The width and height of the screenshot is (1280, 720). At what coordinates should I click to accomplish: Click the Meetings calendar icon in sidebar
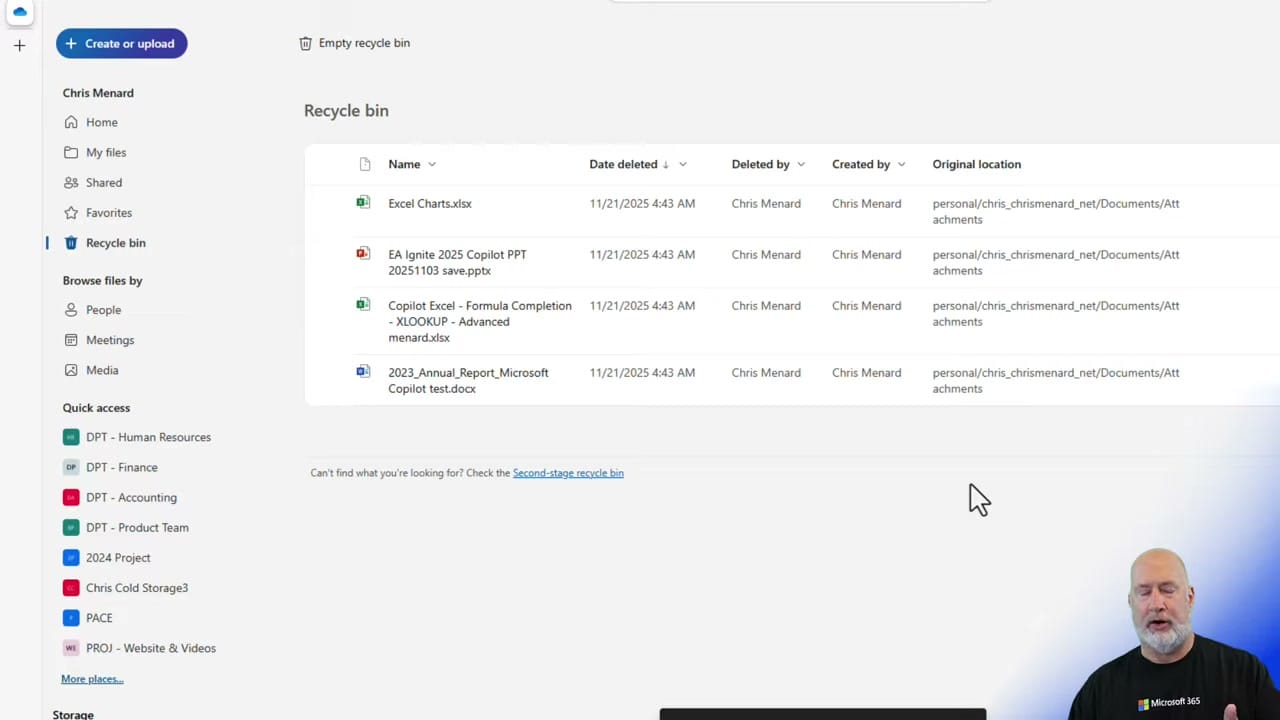pyautogui.click(x=71, y=340)
